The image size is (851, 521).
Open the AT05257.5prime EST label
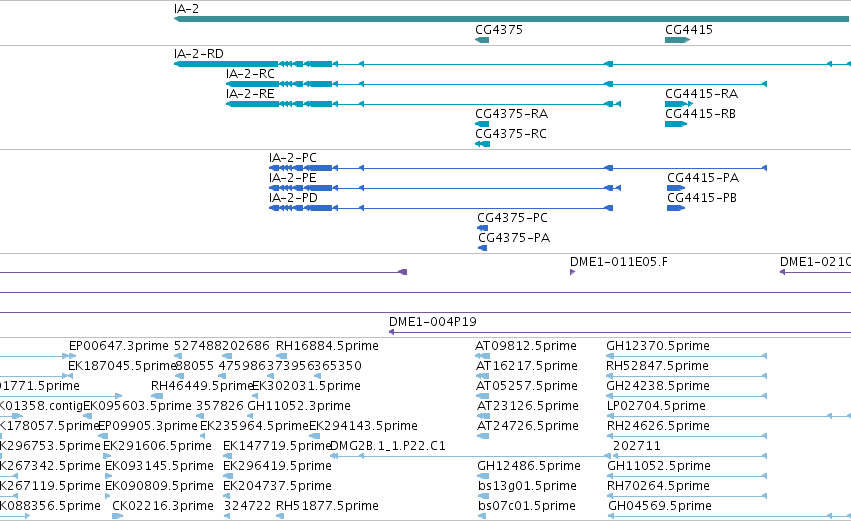(x=526, y=386)
